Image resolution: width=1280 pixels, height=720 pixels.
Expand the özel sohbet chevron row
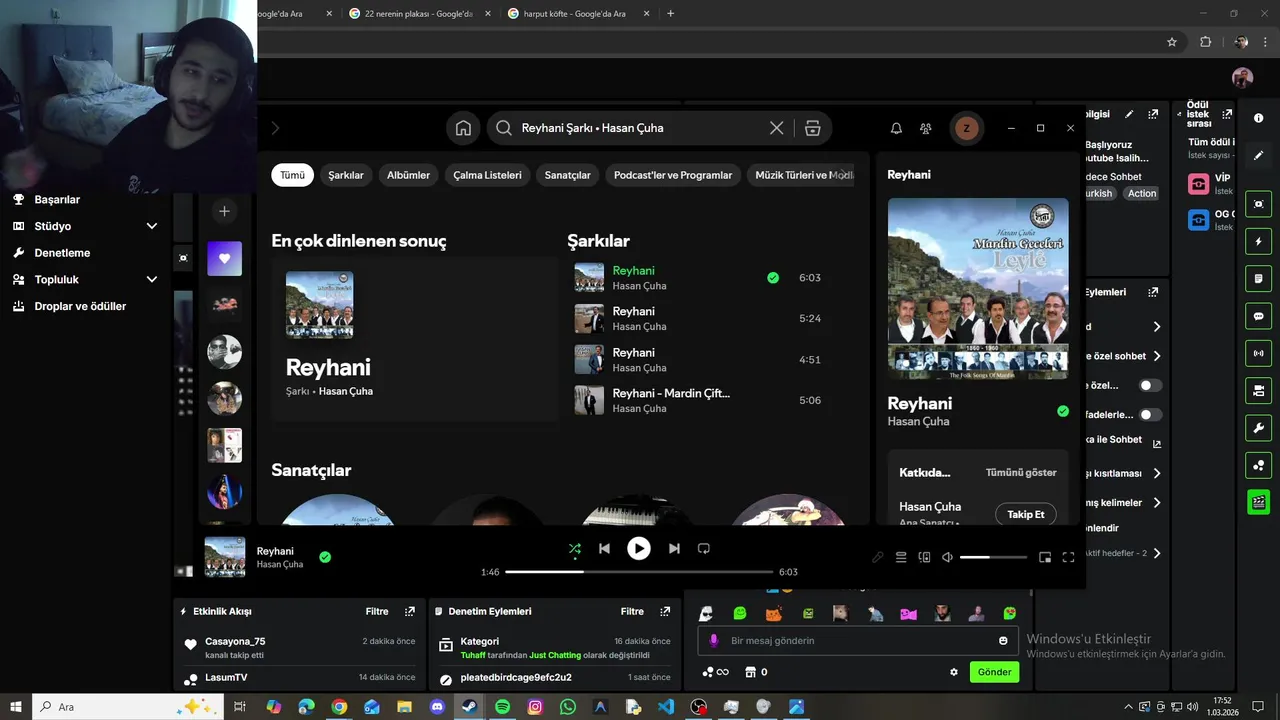click(1157, 356)
